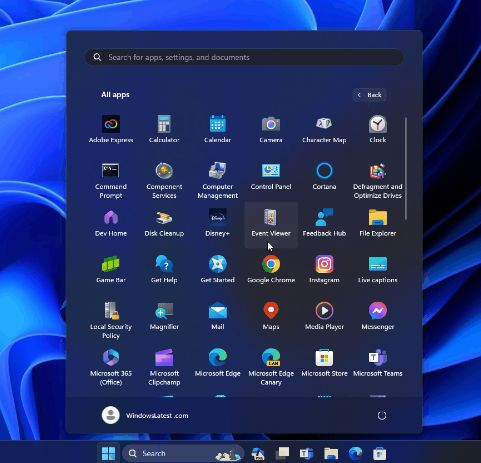Launch Microsoft Edge Canary
481x463 pixels.
click(x=271, y=367)
